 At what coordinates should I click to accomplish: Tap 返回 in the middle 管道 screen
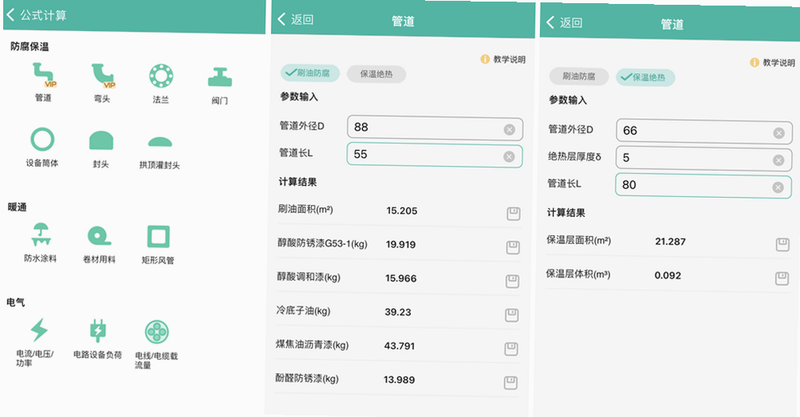coord(295,19)
